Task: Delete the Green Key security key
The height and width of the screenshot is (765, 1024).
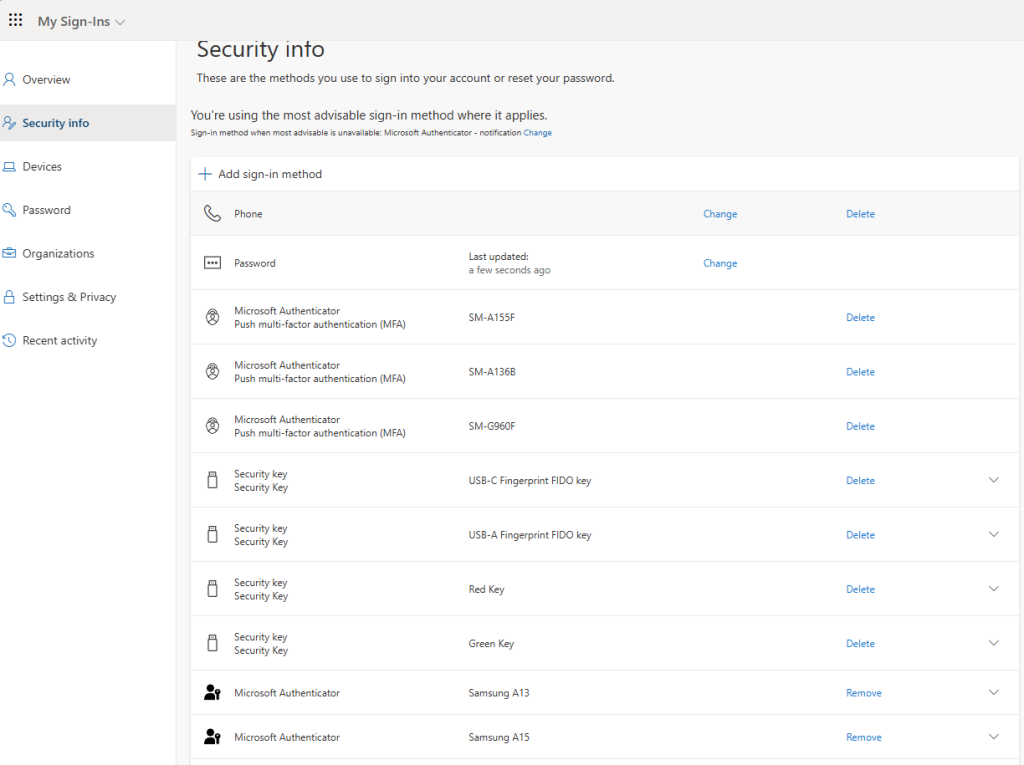Action: click(x=860, y=643)
